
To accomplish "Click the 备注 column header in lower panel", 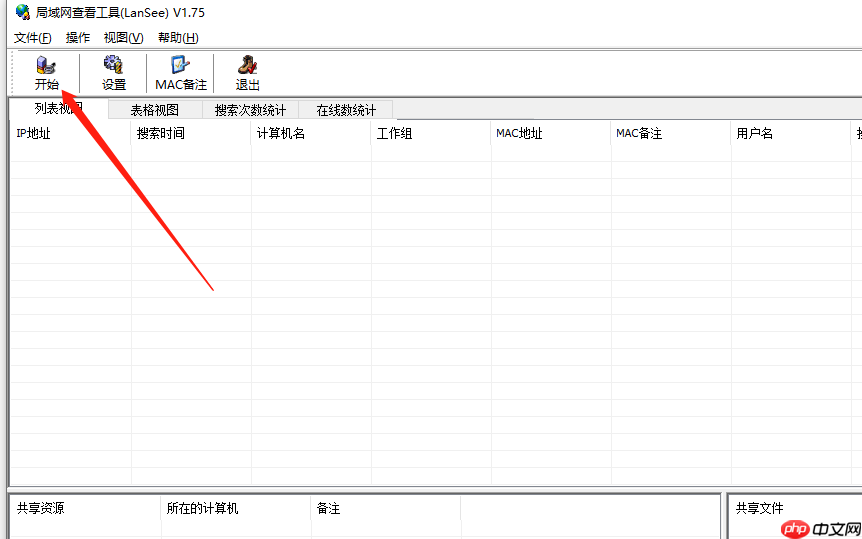I will tap(385, 508).
